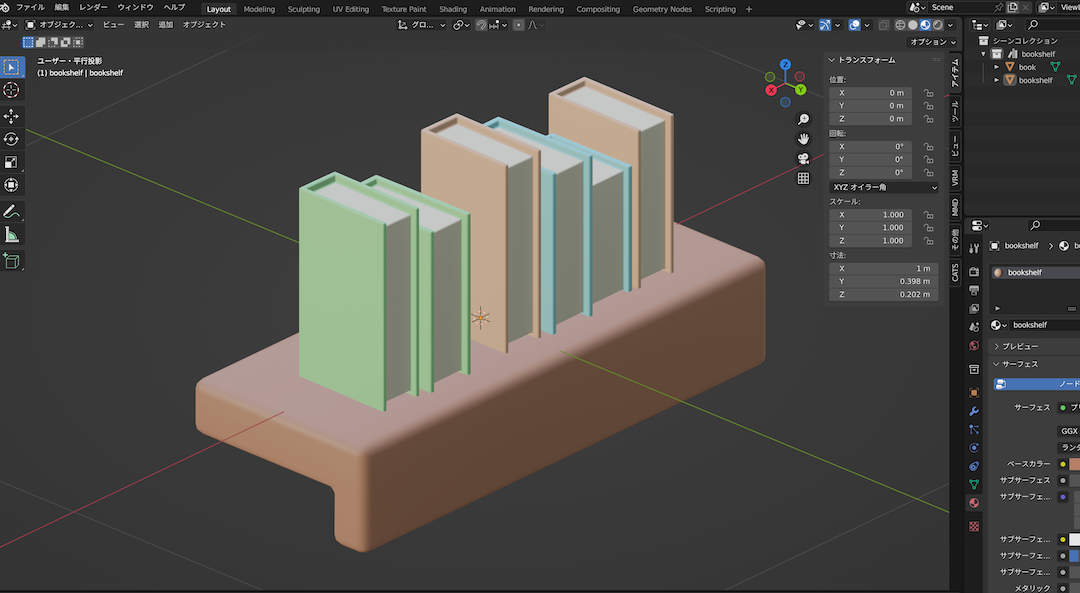Select the Cursor tool
This screenshot has height=593, width=1080.
coord(12,90)
